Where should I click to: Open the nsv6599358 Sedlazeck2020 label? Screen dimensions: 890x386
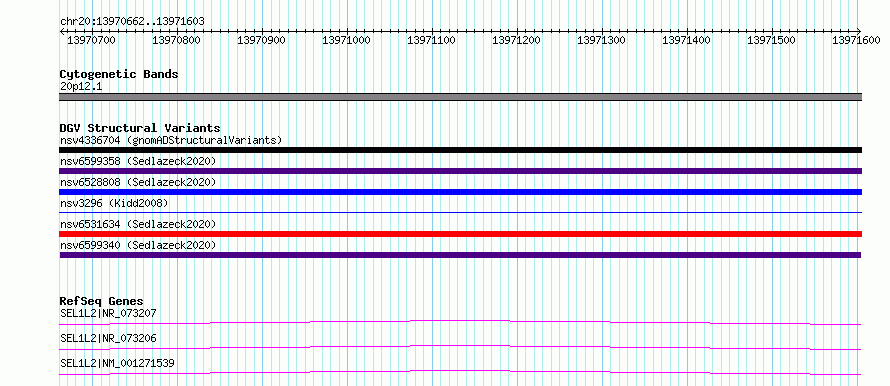point(138,161)
